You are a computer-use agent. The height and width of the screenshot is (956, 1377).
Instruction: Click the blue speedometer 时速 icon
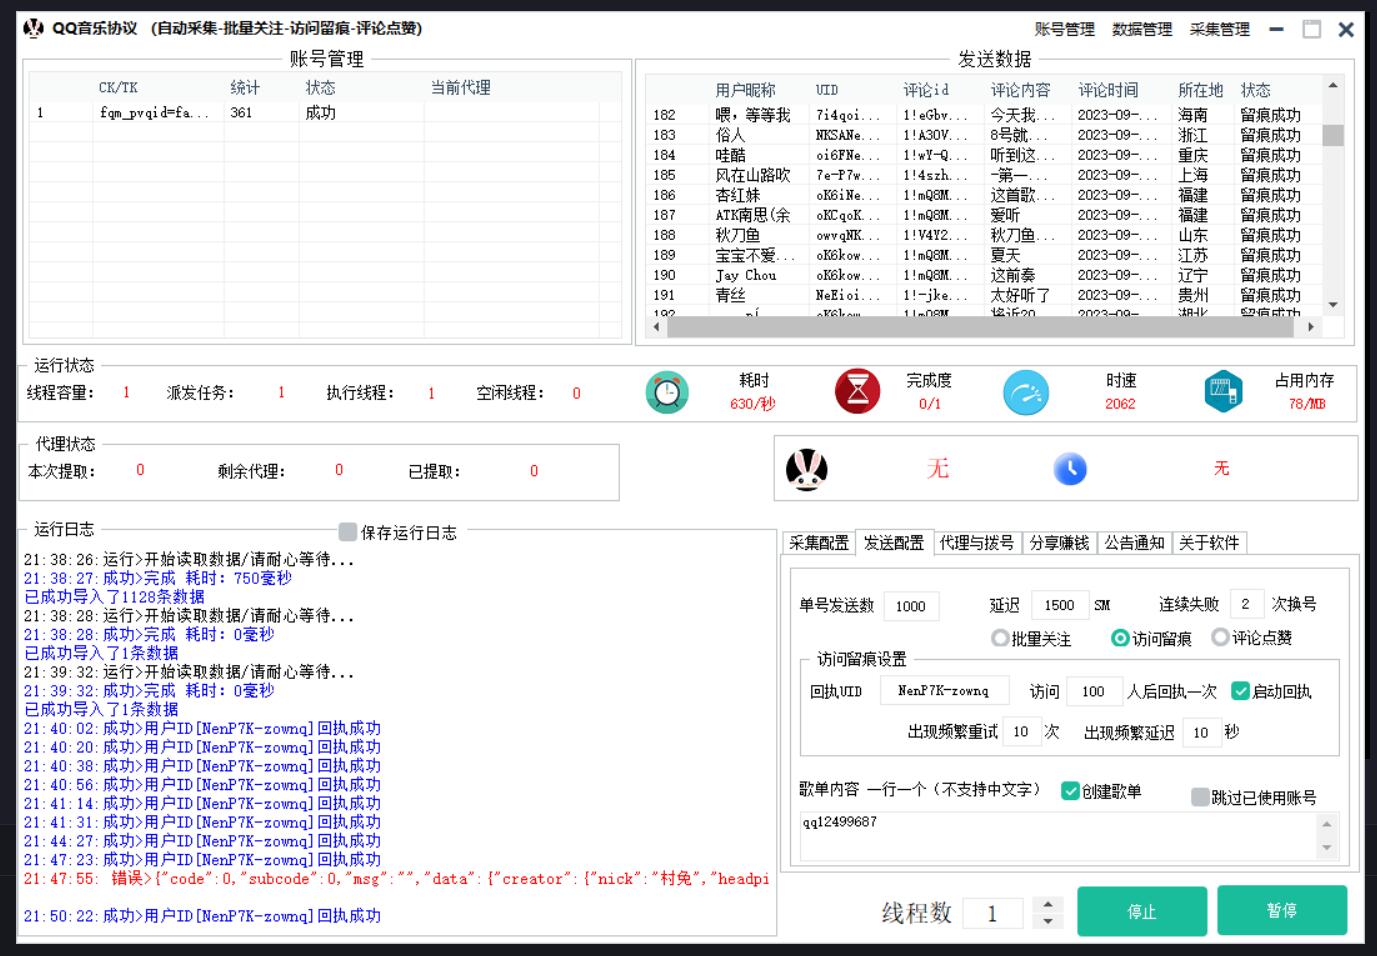(x=1025, y=392)
